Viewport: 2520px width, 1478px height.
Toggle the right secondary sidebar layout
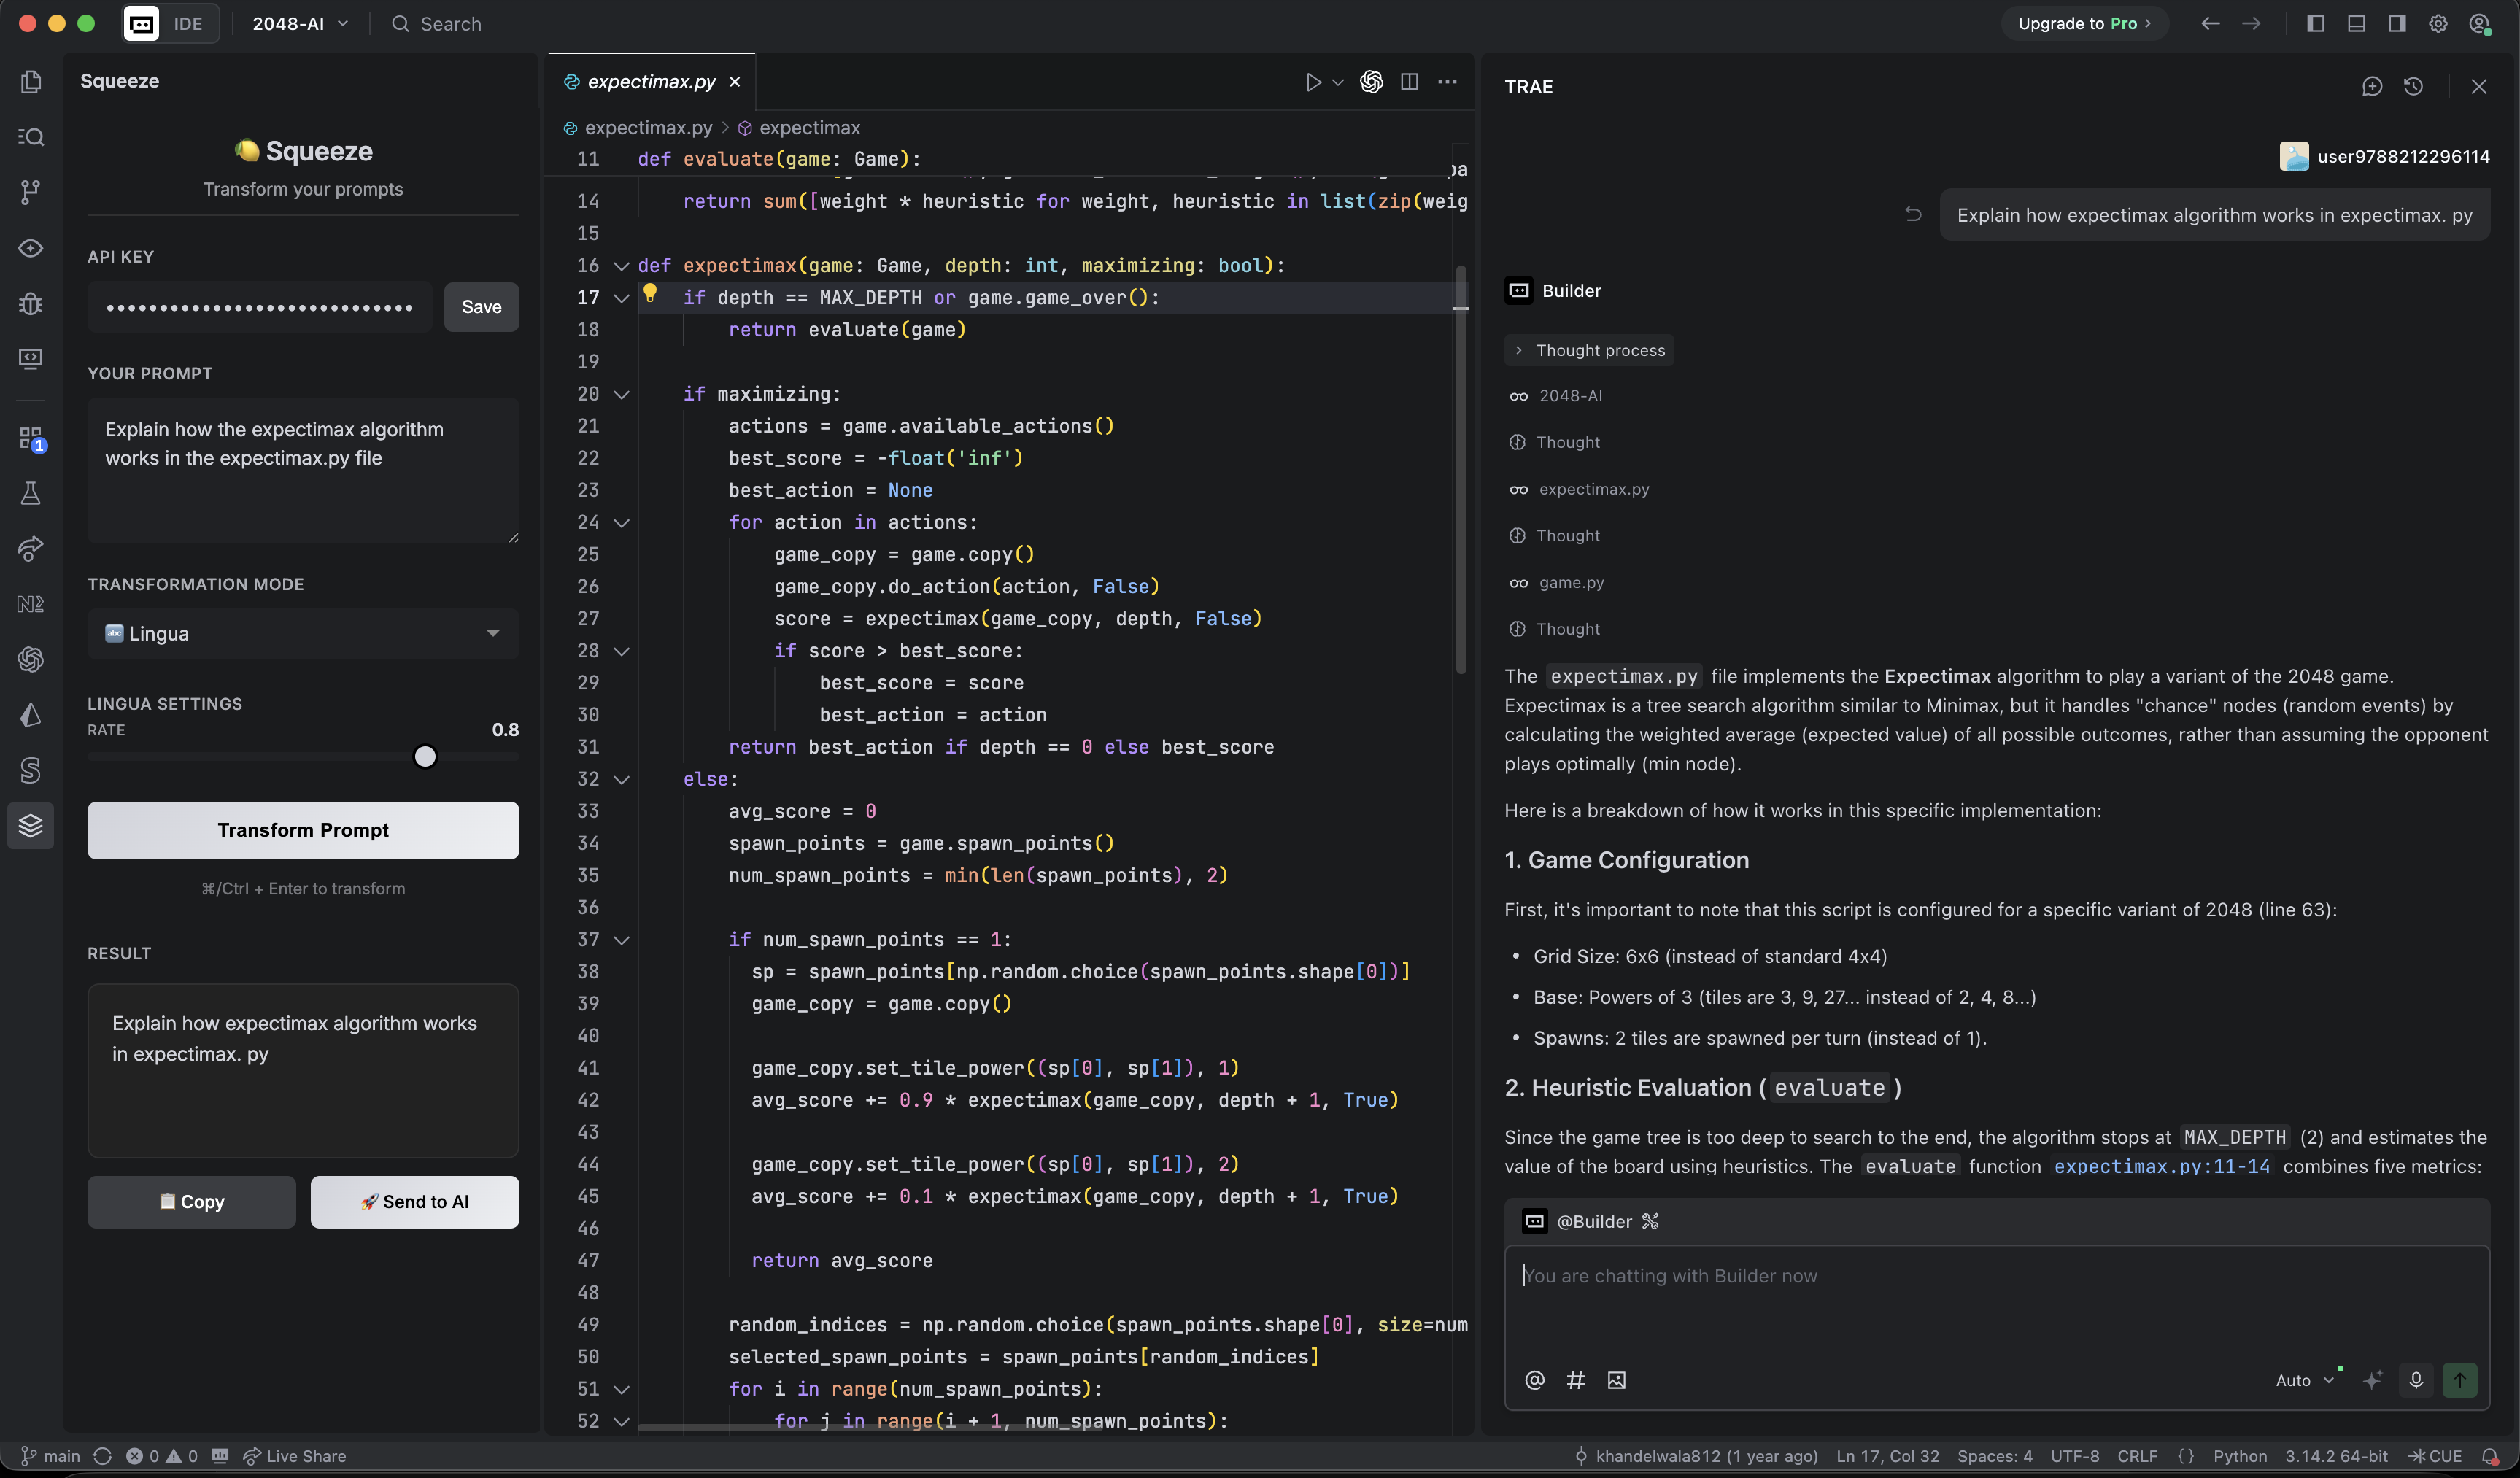coord(2397,24)
